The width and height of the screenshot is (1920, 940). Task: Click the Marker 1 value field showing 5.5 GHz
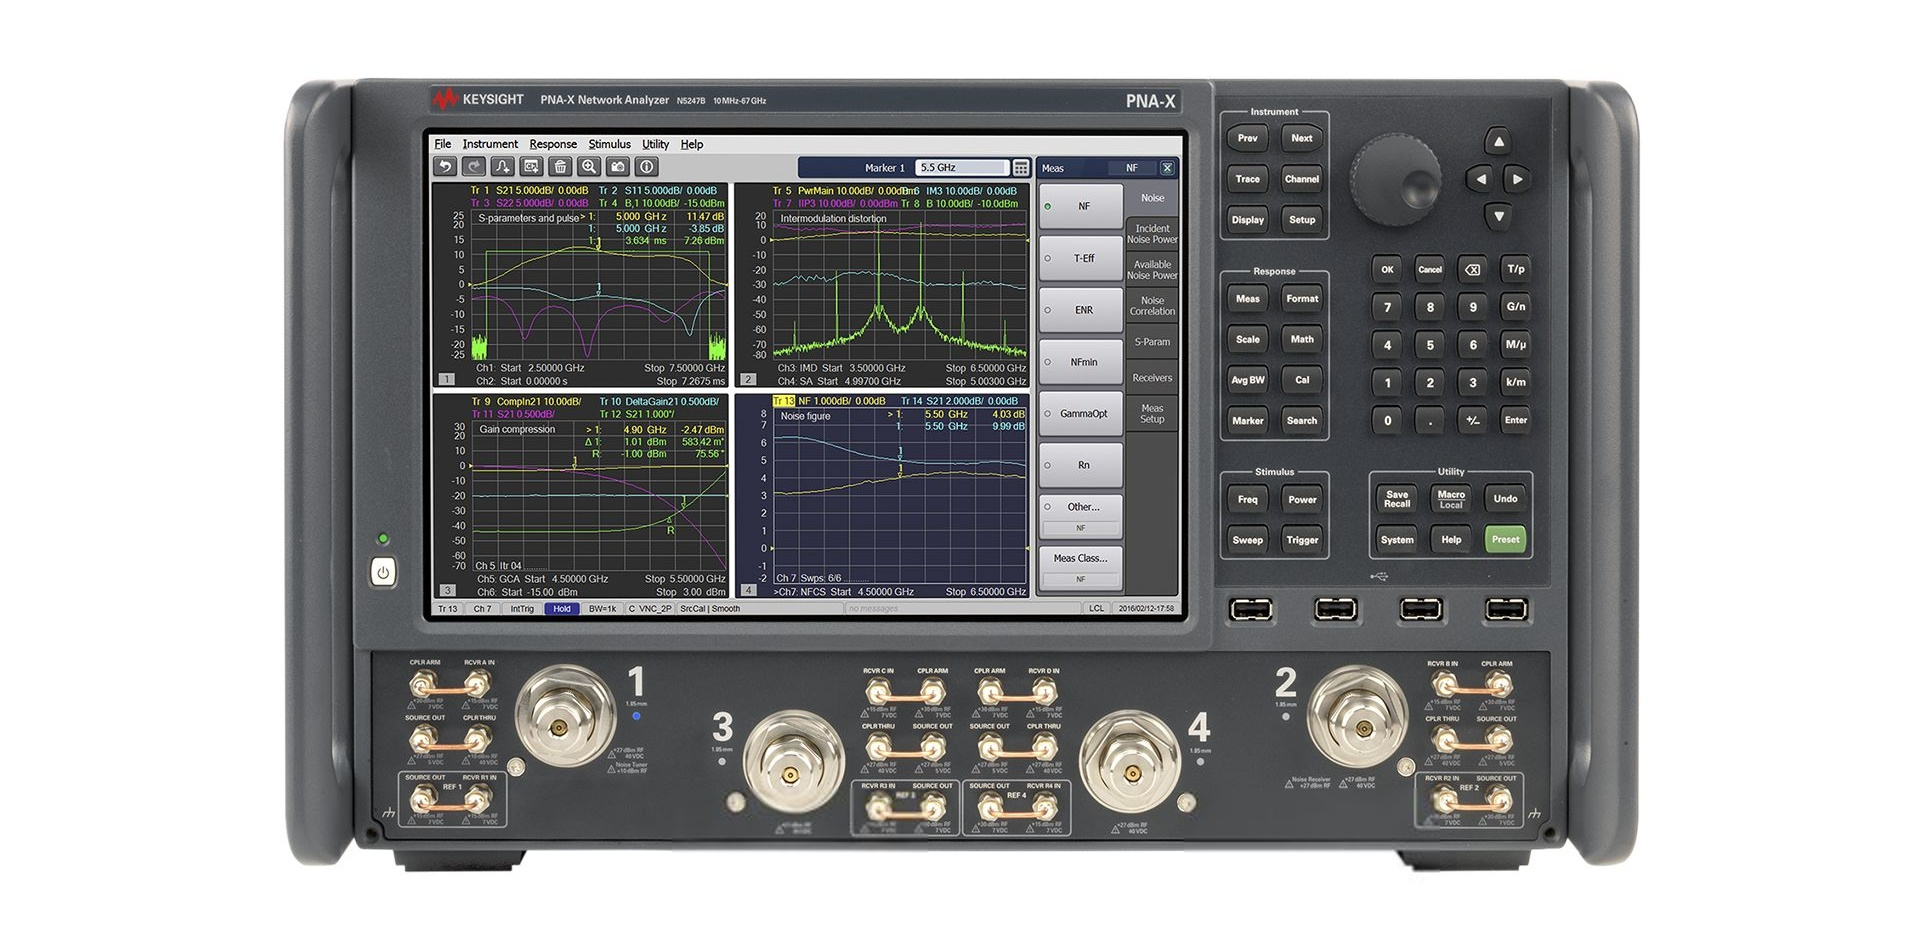coord(962,168)
